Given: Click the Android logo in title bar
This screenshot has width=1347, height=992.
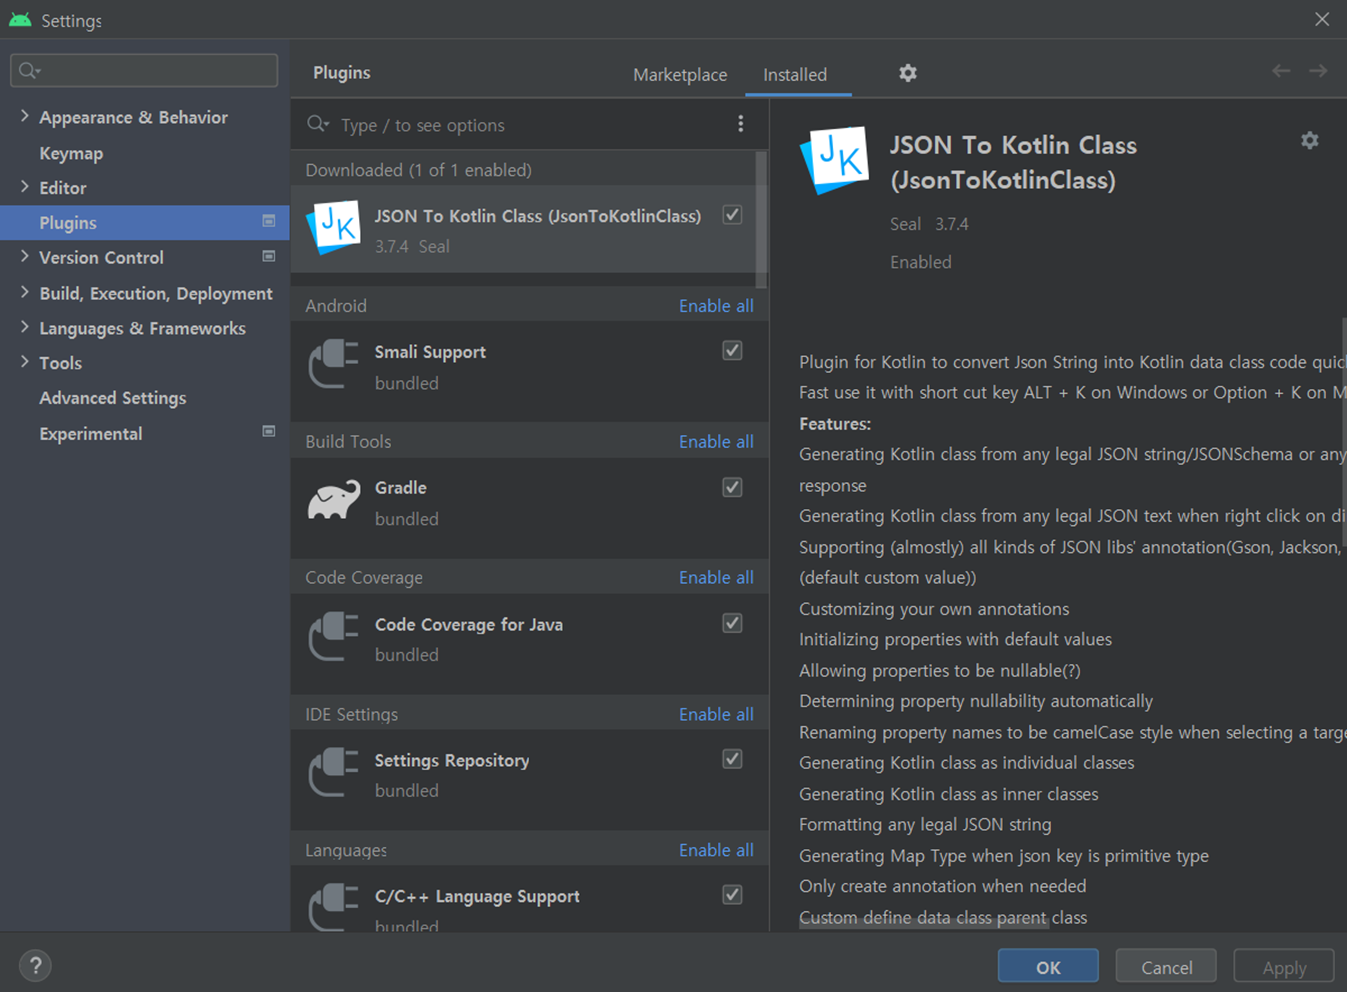Looking at the screenshot, I should tap(20, 20).
